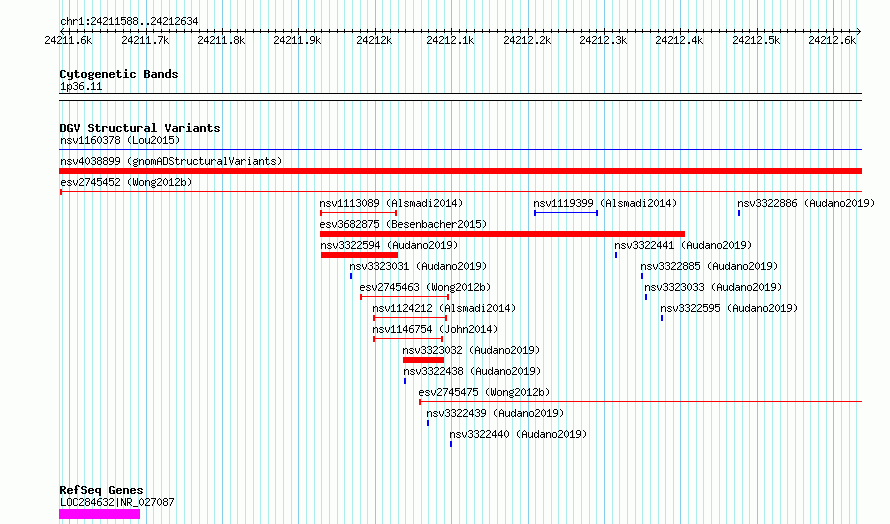Open nsv3322438 (Audano2019) label

tap(472, 371)
